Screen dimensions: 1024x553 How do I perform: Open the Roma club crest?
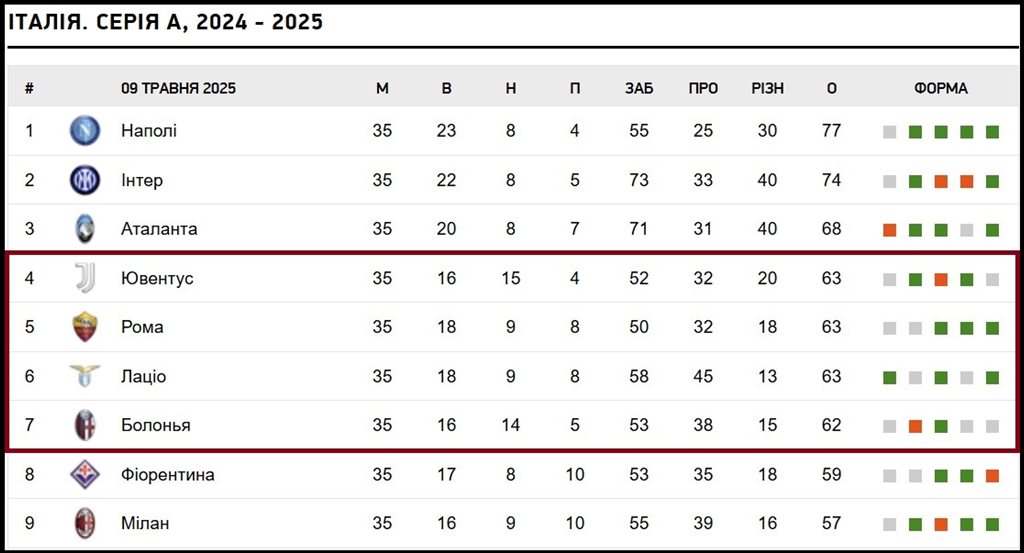pyautogui.click(x=85, y=327)
